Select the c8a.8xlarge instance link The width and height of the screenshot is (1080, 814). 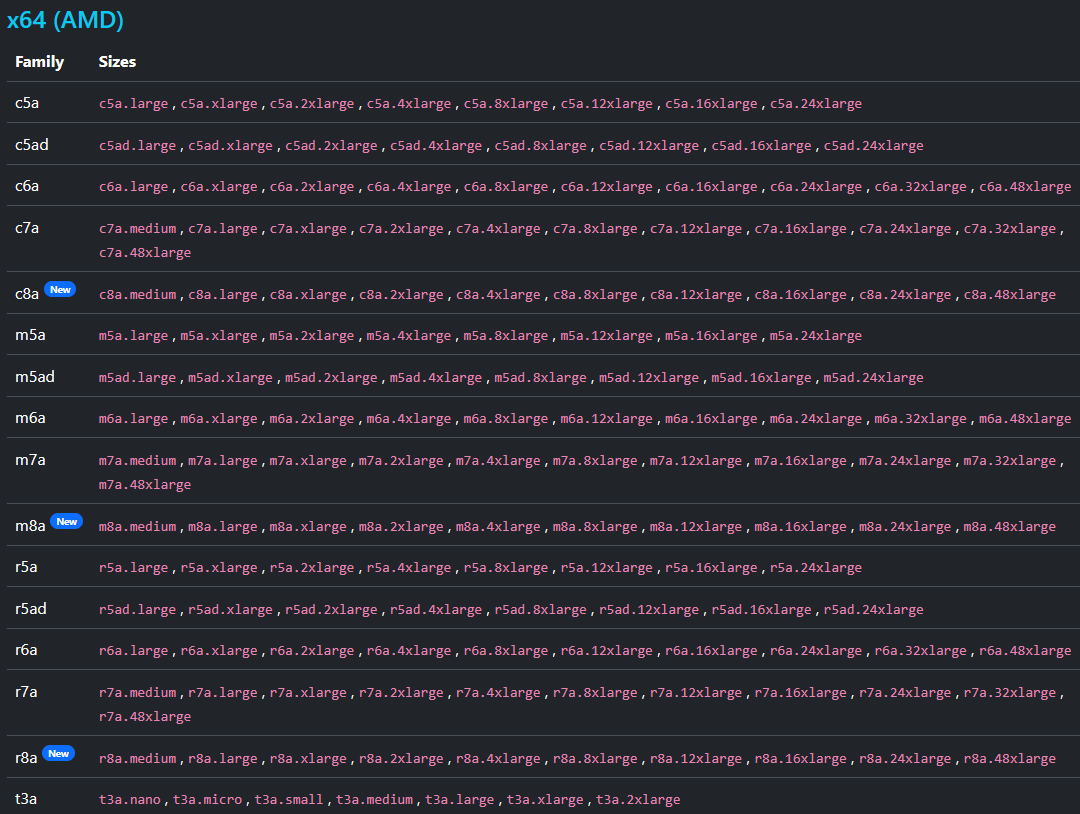(x=594, y=295)
